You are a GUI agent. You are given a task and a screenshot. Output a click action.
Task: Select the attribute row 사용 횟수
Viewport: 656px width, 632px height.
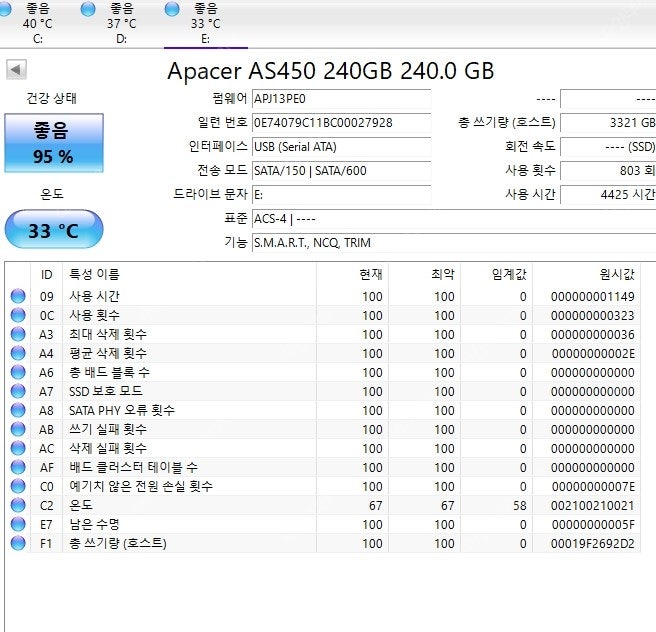click(323, 315)
